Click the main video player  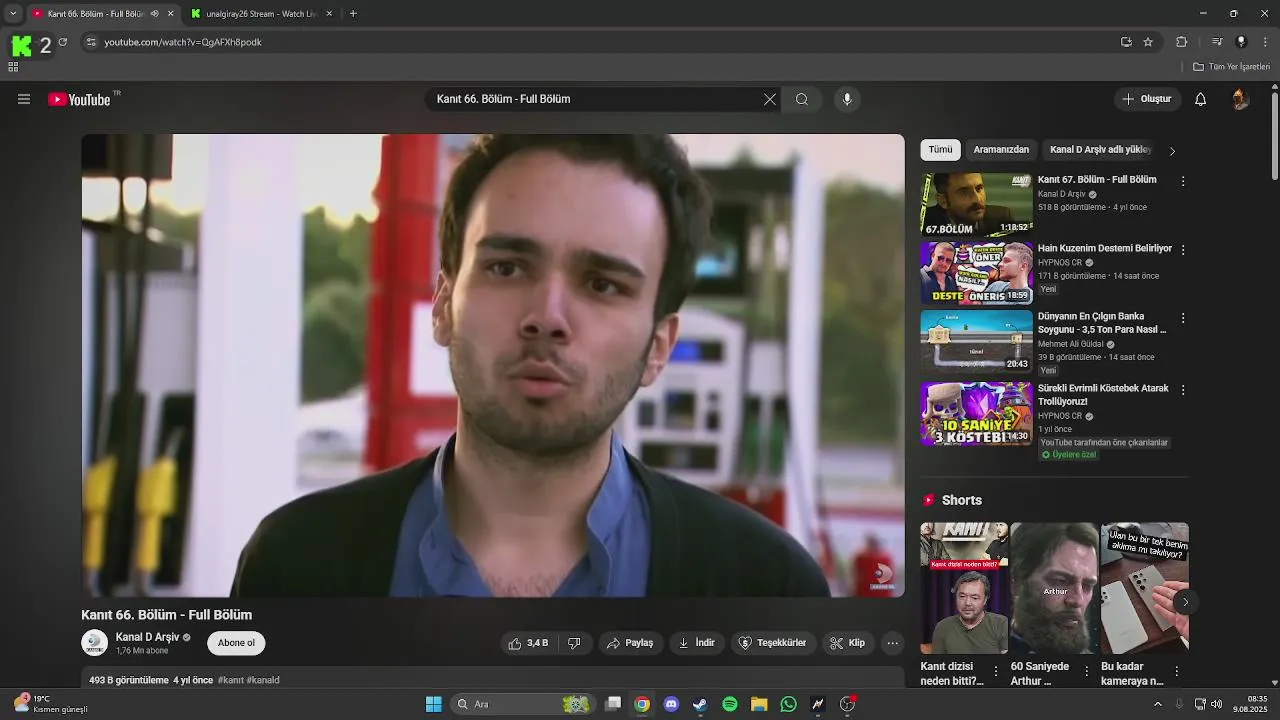click(493, 366)
